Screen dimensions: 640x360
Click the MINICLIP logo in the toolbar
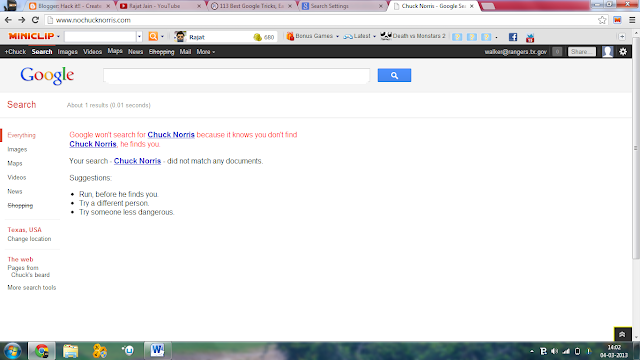click(31, 36)
